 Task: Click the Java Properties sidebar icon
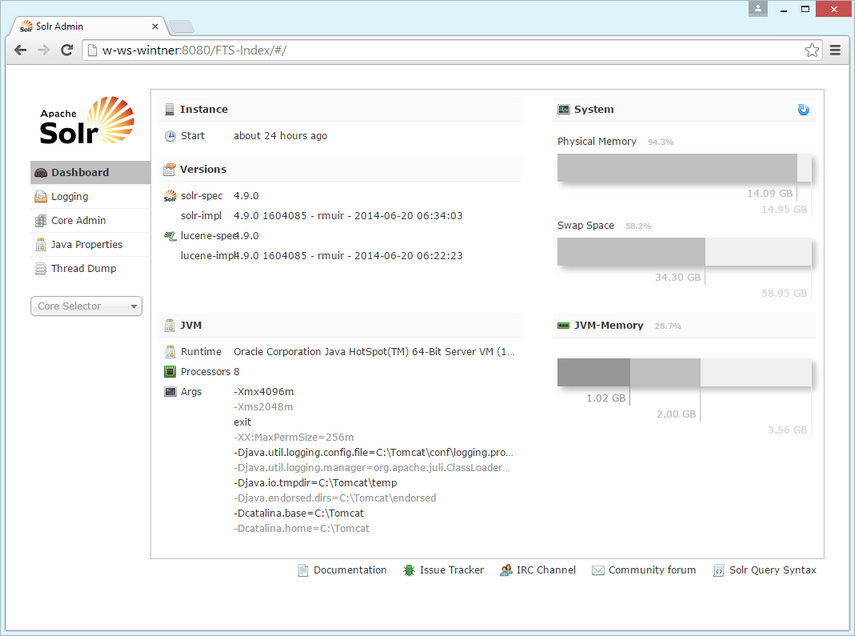click(x=41, y=245)
